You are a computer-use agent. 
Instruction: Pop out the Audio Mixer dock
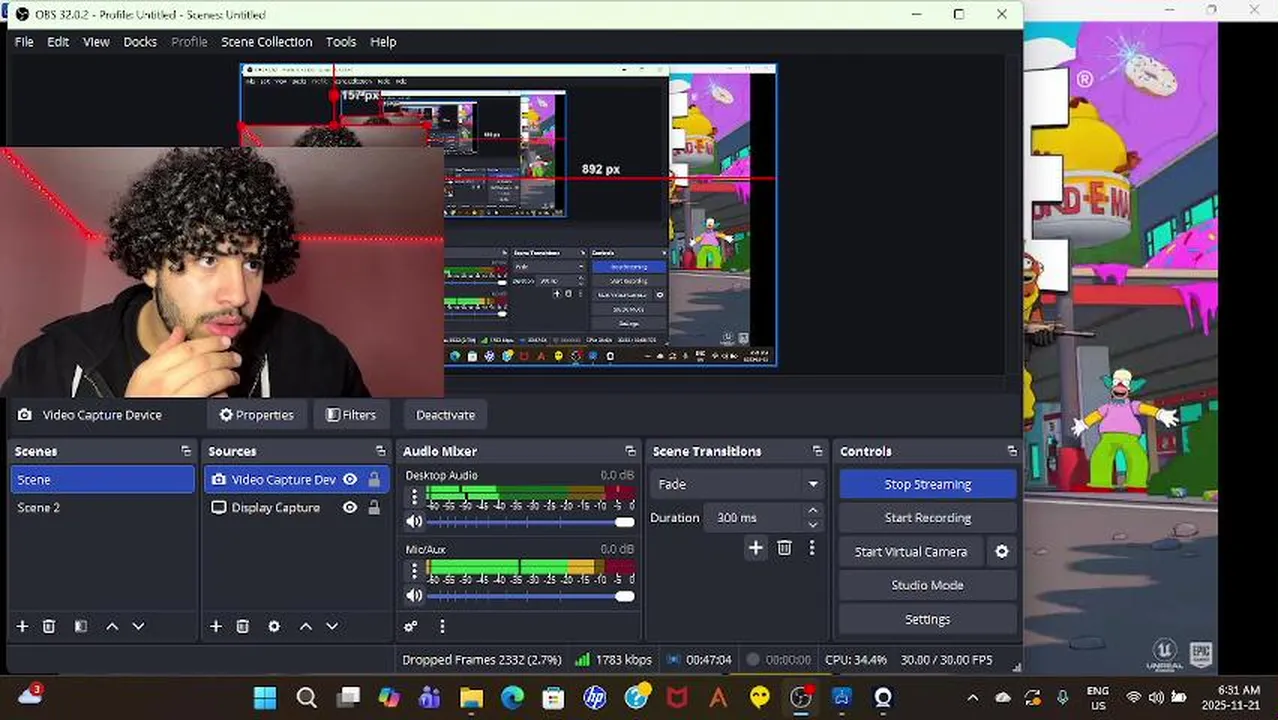(630, 451)
